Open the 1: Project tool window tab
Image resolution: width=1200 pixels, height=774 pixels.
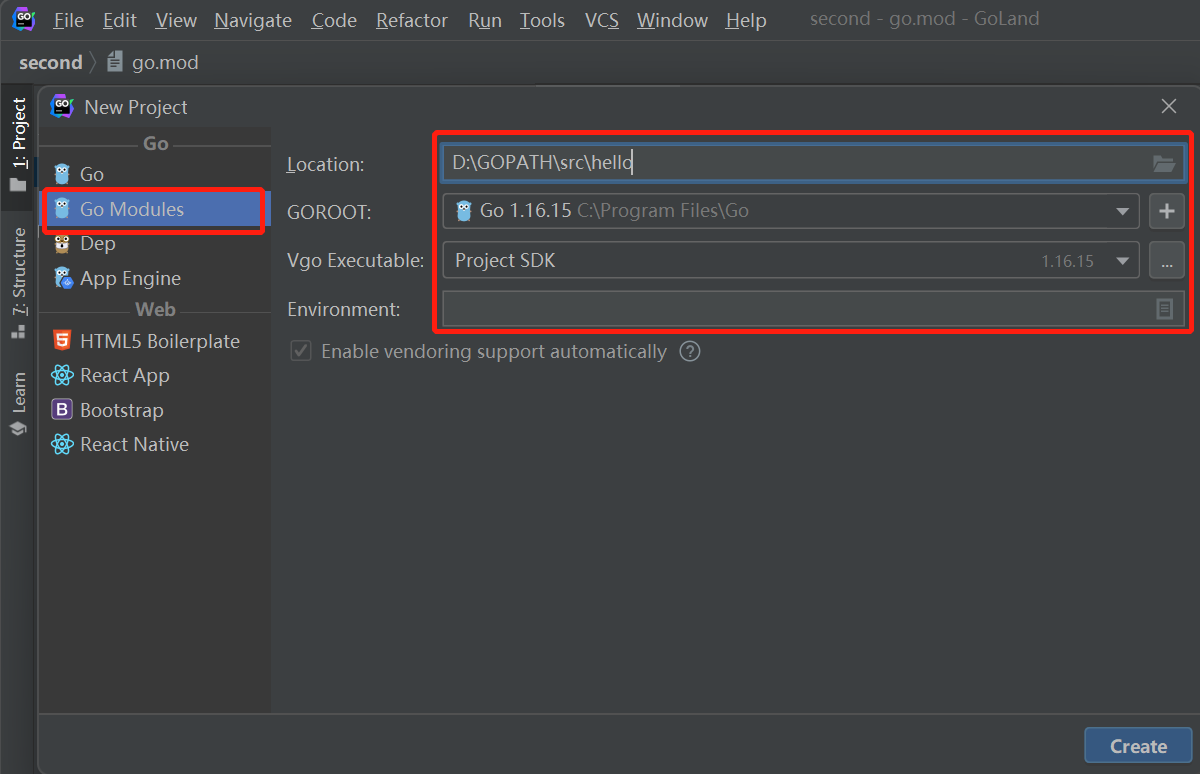coord(18,144)
